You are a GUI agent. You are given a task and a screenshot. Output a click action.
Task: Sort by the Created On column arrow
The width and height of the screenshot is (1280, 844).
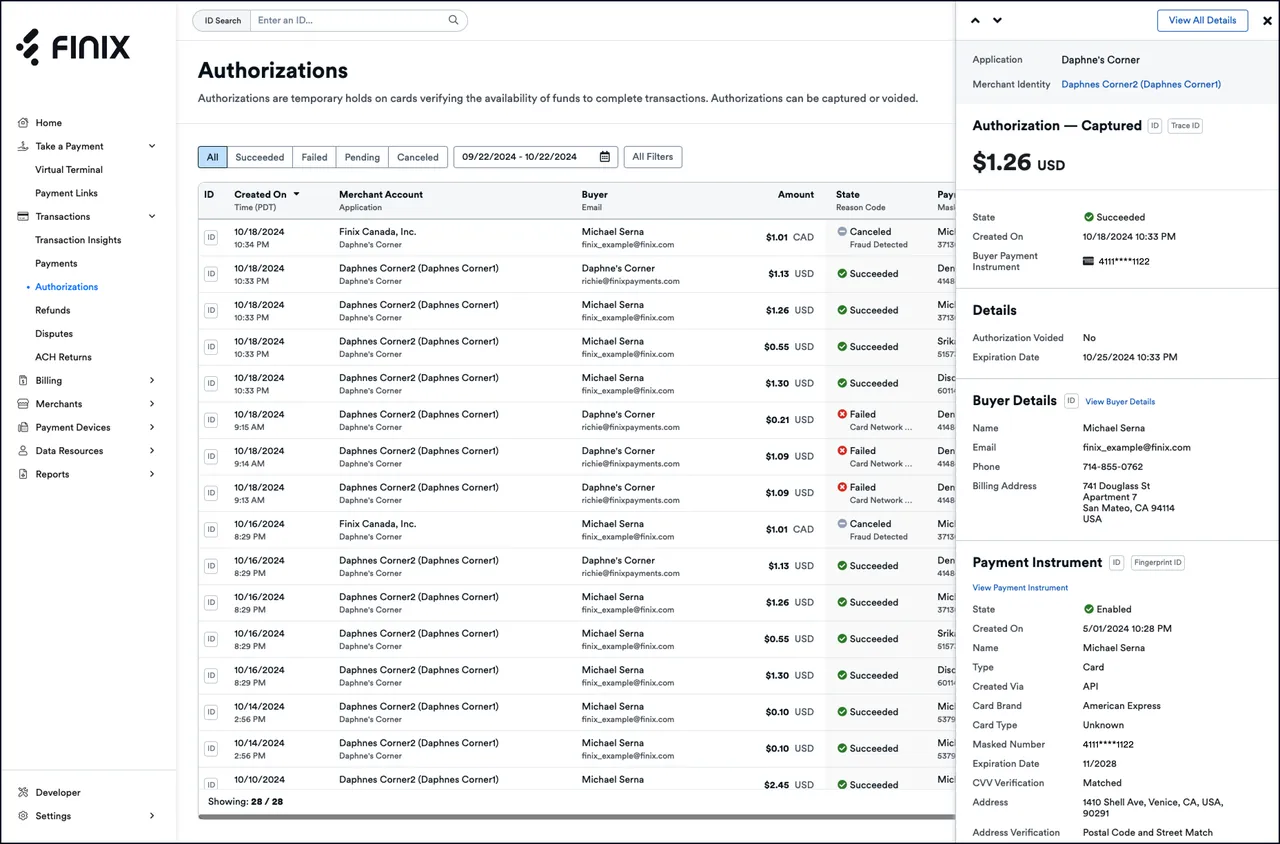point(296,194)
